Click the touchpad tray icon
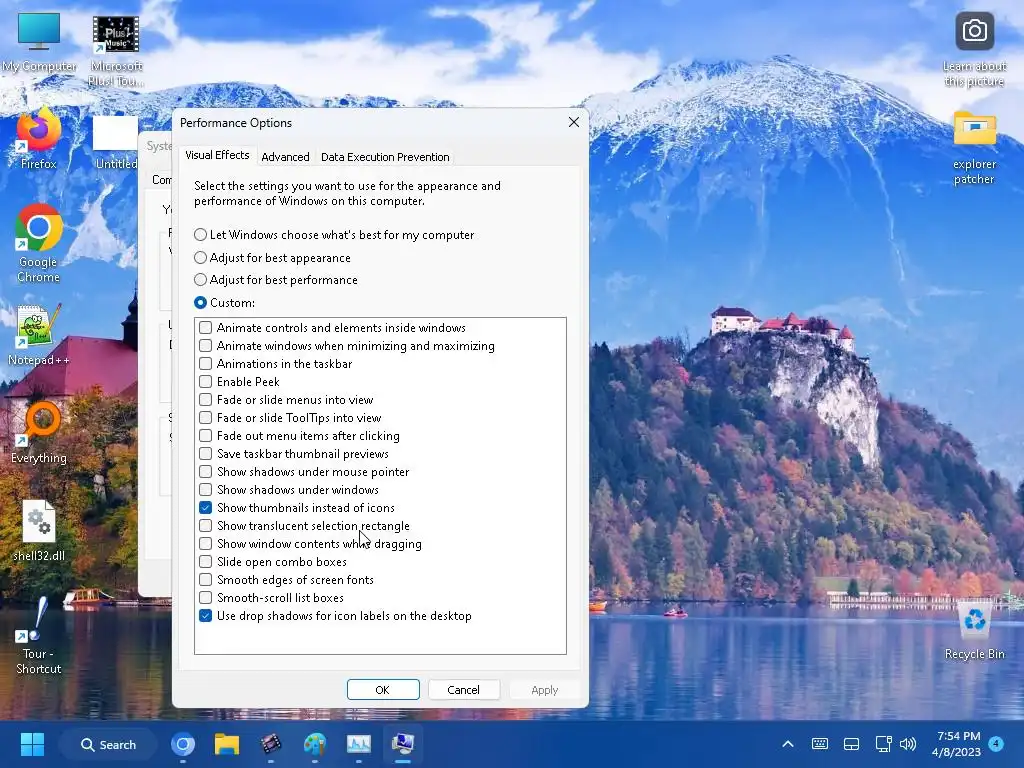Viewport: 1024px width, 768px height. 851,744
